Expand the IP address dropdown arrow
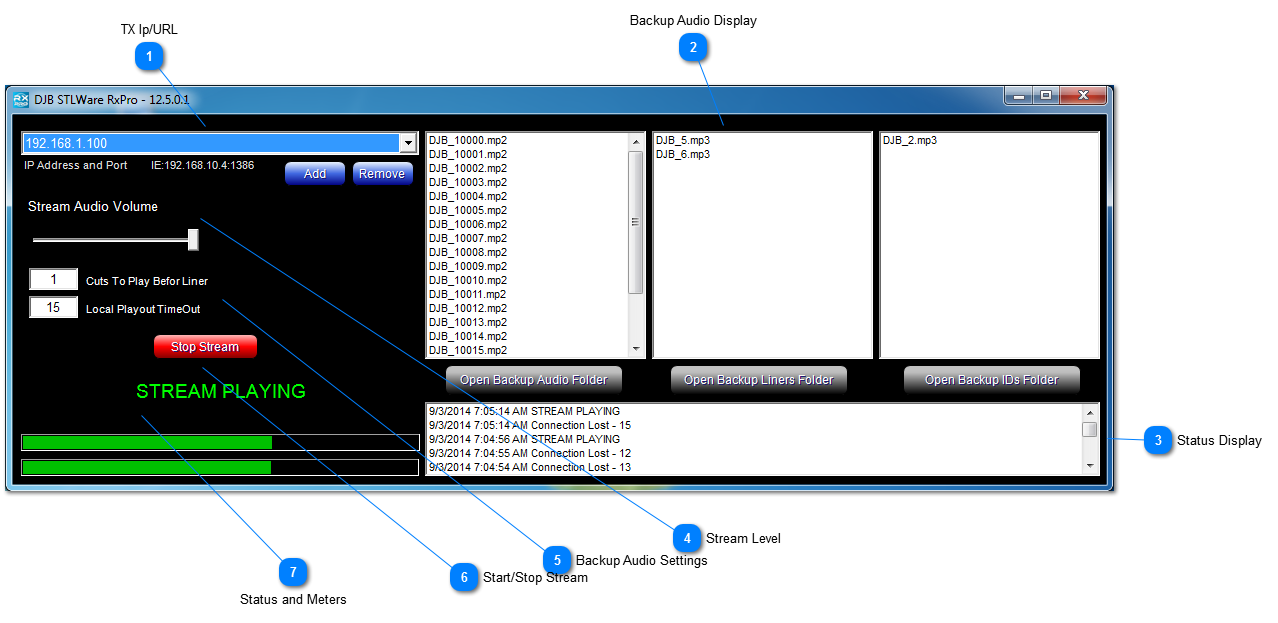Image resolution: width=1278 pixels, height=623 pixels. click(x=407, y=144)
